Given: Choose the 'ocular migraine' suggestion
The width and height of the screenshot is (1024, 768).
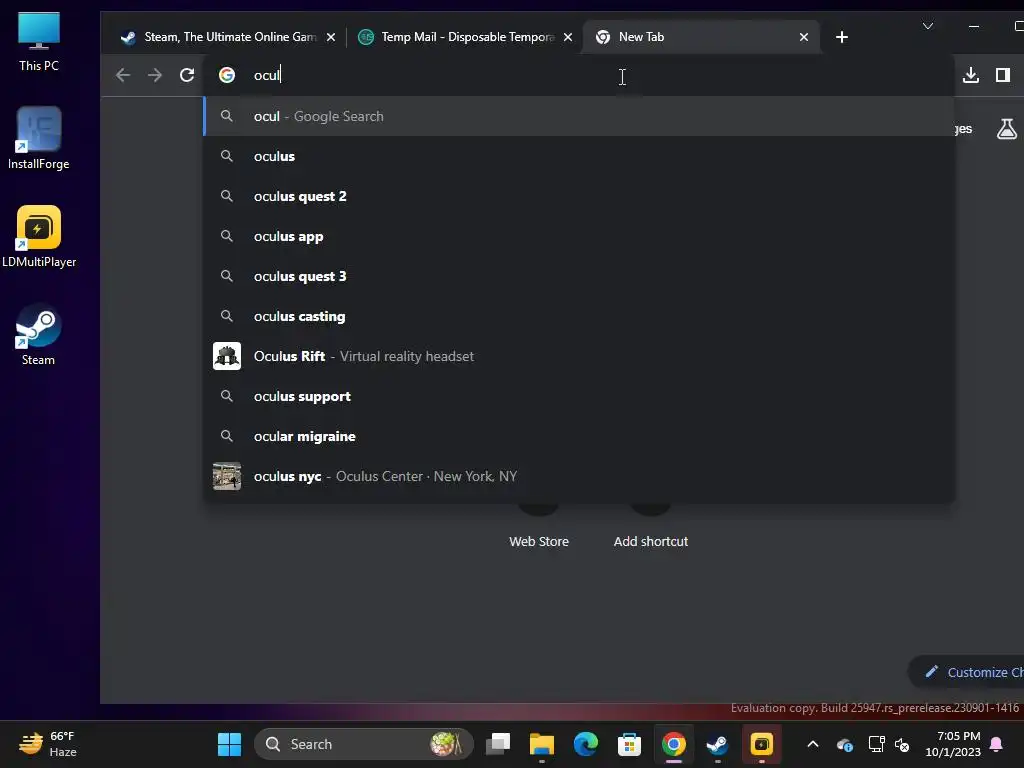Looking at the screenshot, I should pos(579,436).
